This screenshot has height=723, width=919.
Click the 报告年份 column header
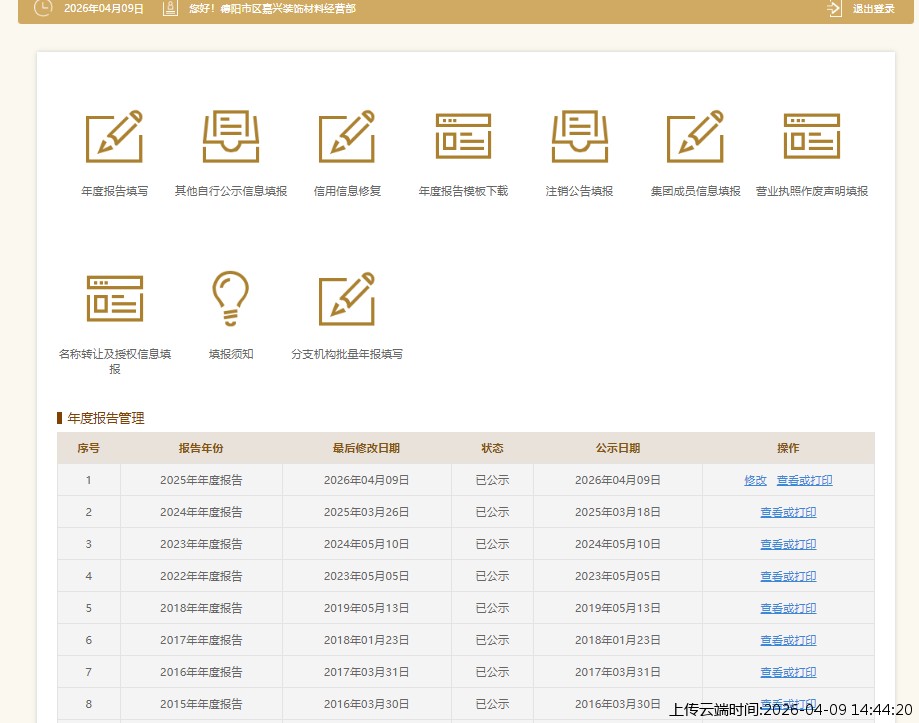click(201, 448)
